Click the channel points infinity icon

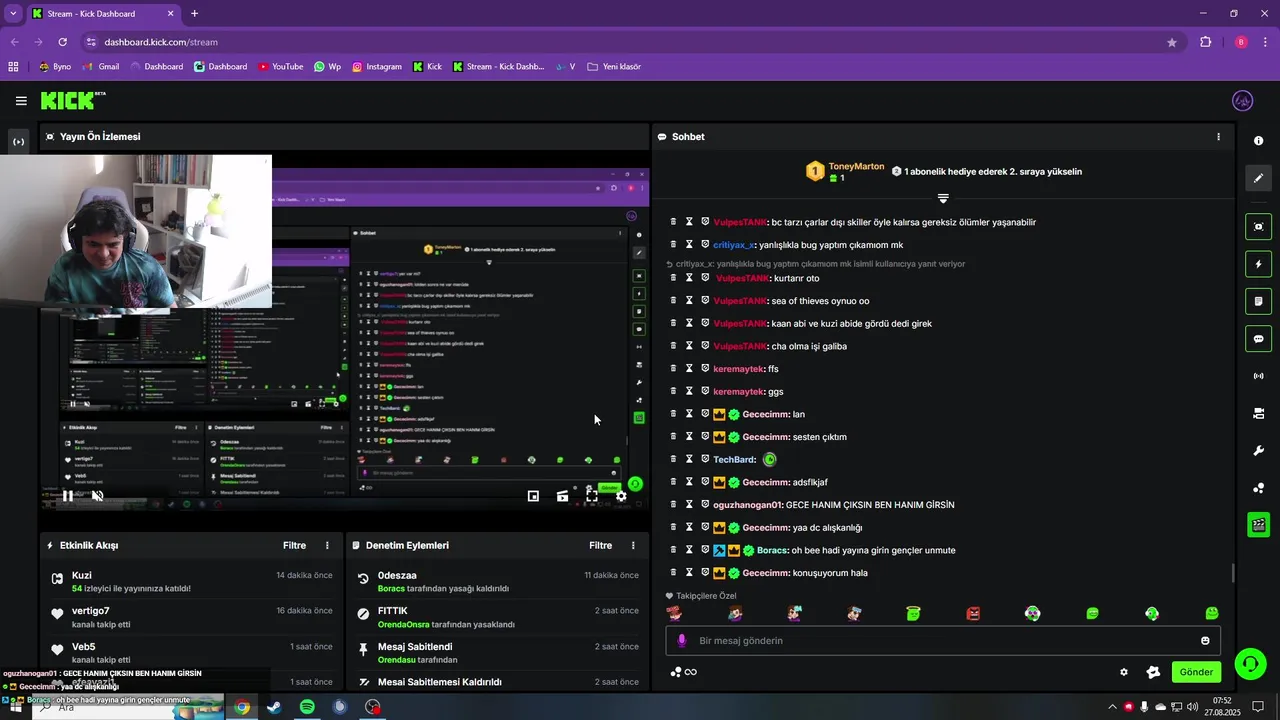pos(684,672)
